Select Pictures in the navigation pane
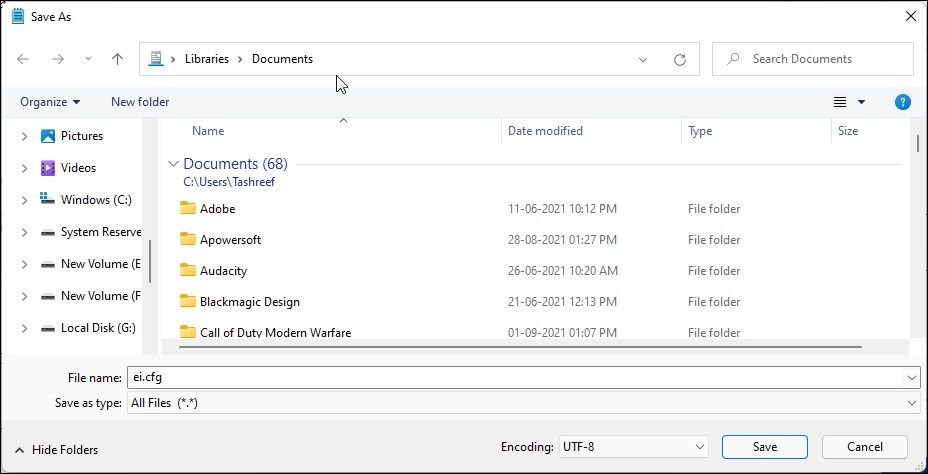The height and width of the screenshot is (474, 928). (82, 136)
